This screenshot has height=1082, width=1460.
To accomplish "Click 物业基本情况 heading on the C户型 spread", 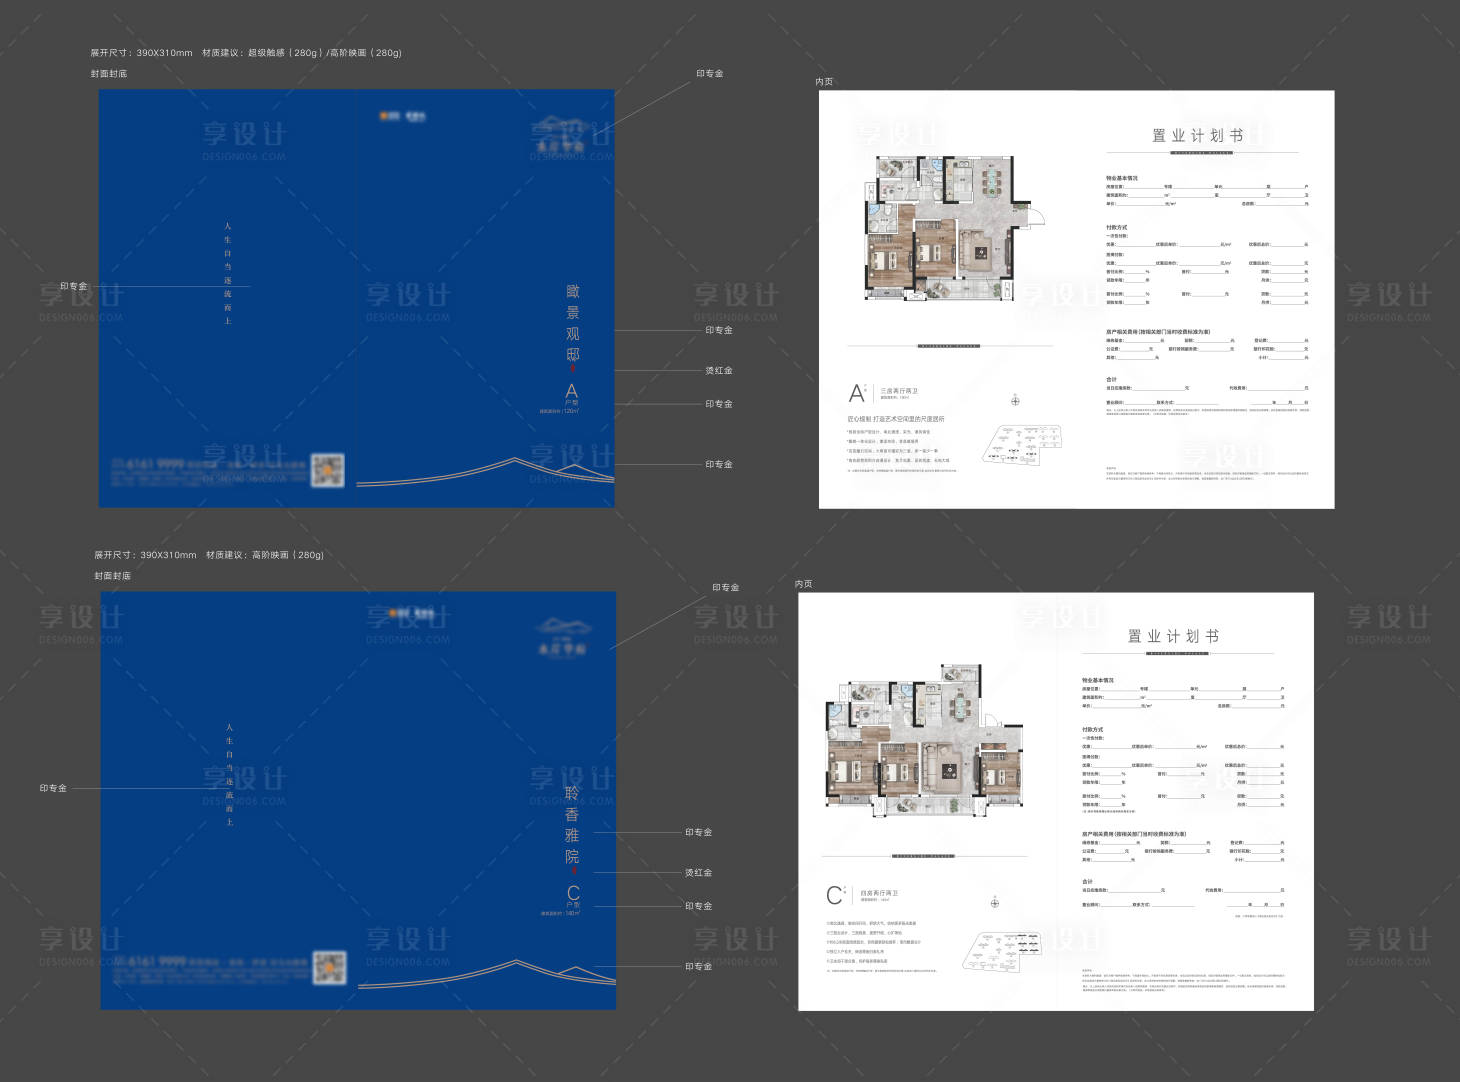I will 1098,680.
